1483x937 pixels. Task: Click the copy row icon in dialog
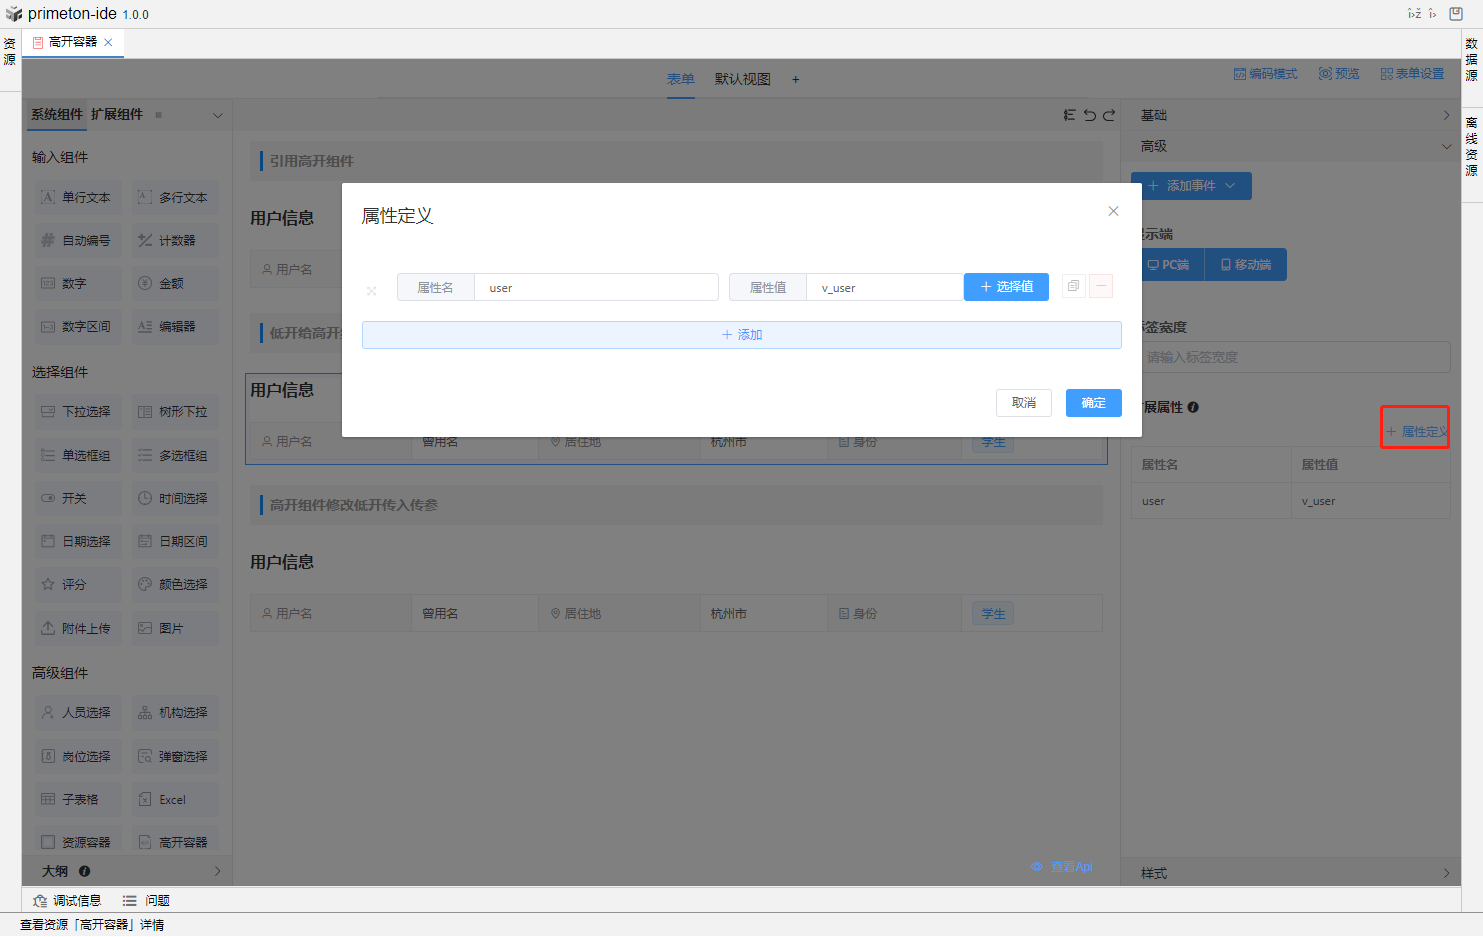(x=1073, y=287)
